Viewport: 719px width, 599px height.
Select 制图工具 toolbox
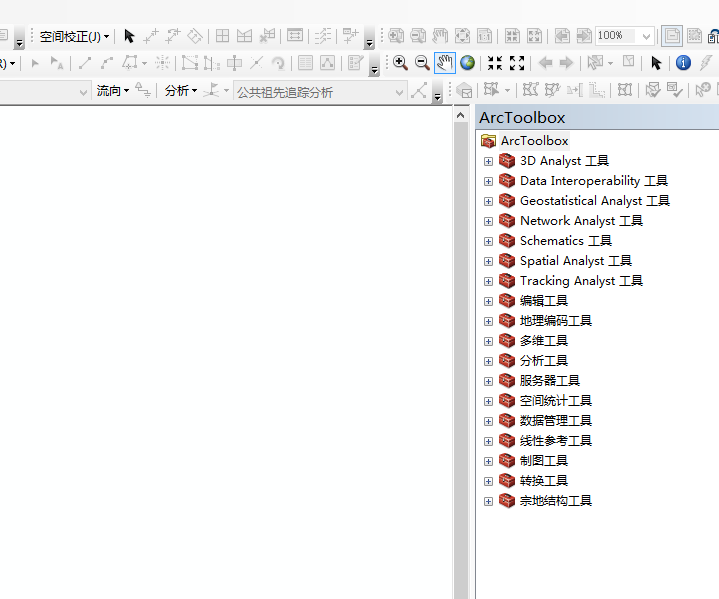pyautogui.click(x=544, y=461)
